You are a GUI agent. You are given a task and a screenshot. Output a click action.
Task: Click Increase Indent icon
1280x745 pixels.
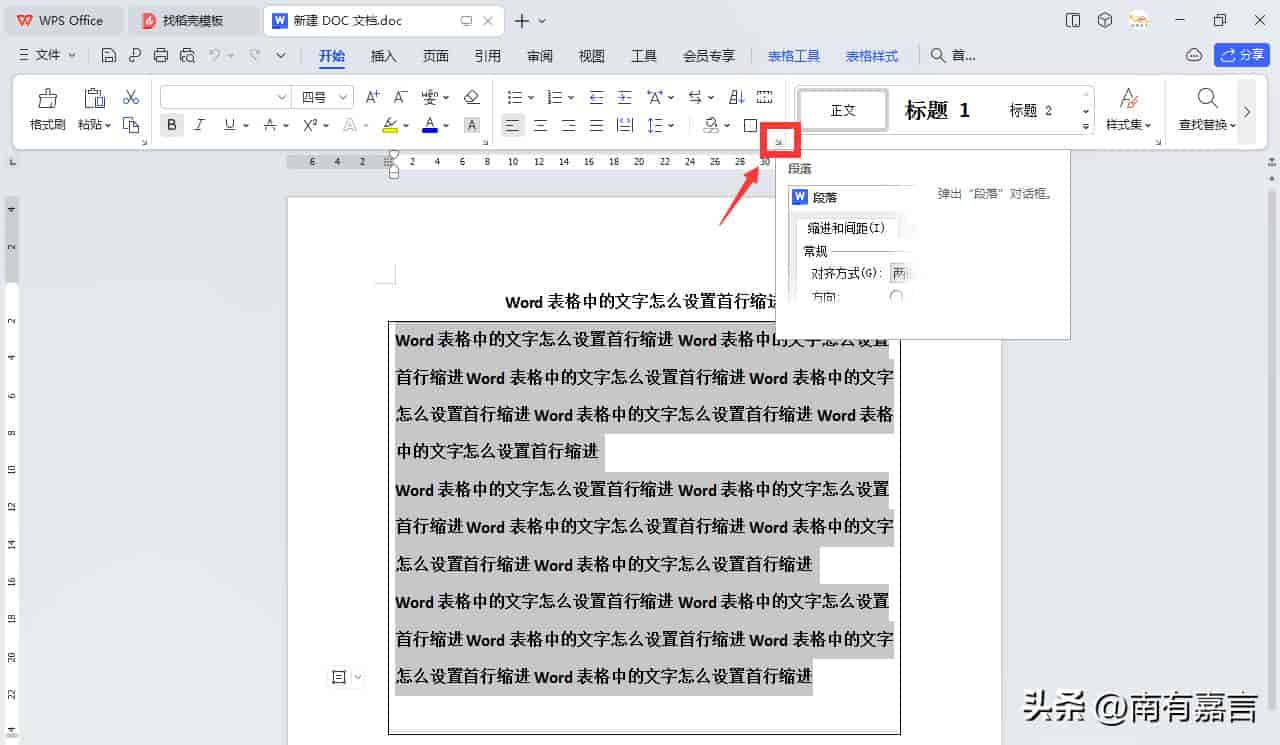click(x=625, y=97)
